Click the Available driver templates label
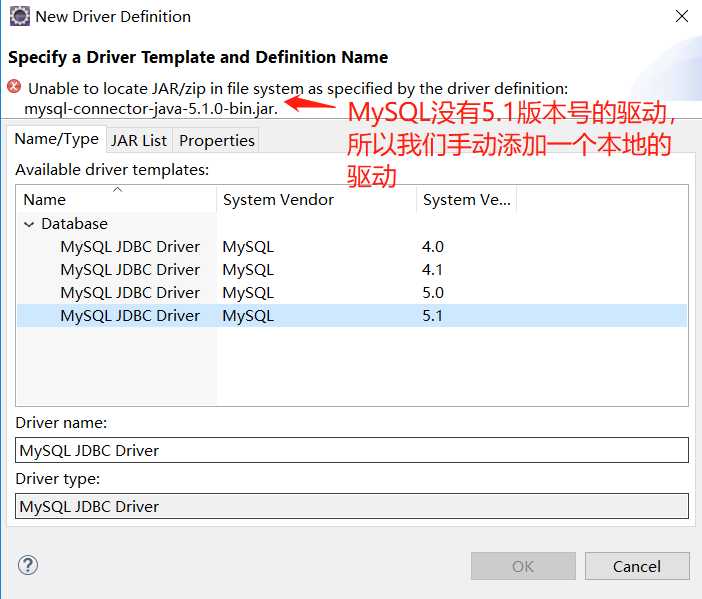Image resolution: width=702 pixels, height=599 pixels. pyautogui.click(x=112, y=170)
